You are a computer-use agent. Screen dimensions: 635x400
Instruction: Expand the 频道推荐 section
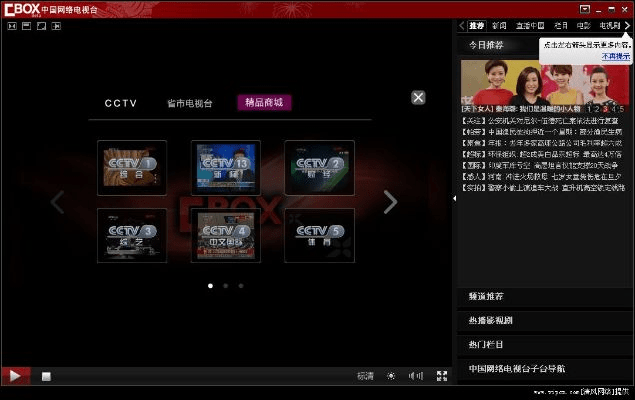544,296
